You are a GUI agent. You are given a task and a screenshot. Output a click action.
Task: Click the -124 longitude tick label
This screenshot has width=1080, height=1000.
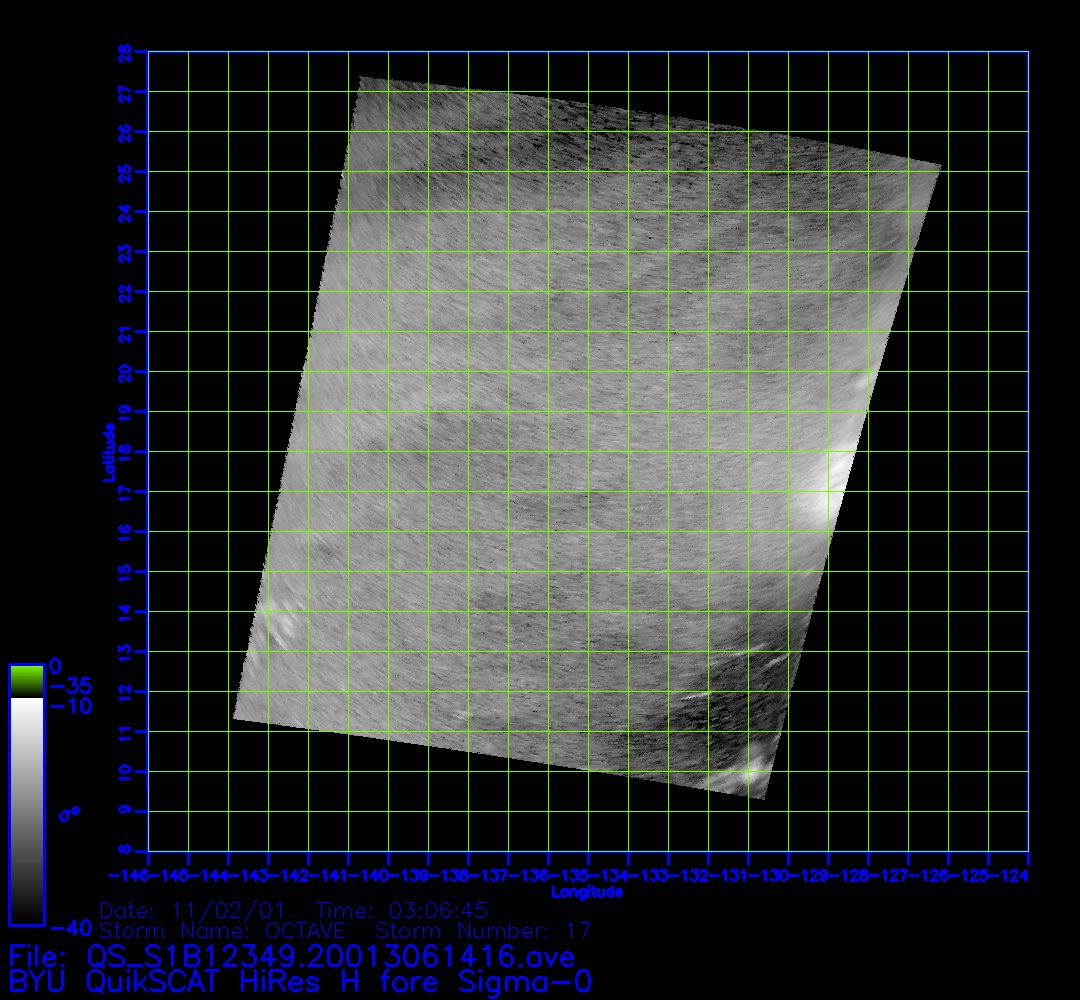[1010, 877]
